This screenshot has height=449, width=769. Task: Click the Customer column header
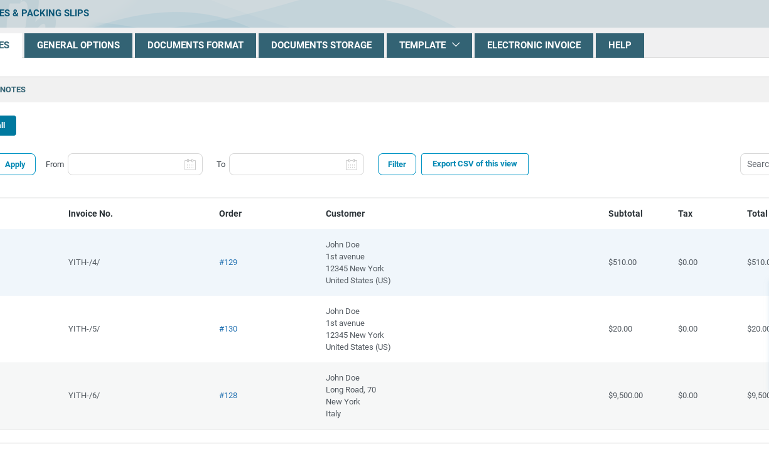[x=345, y=214]
